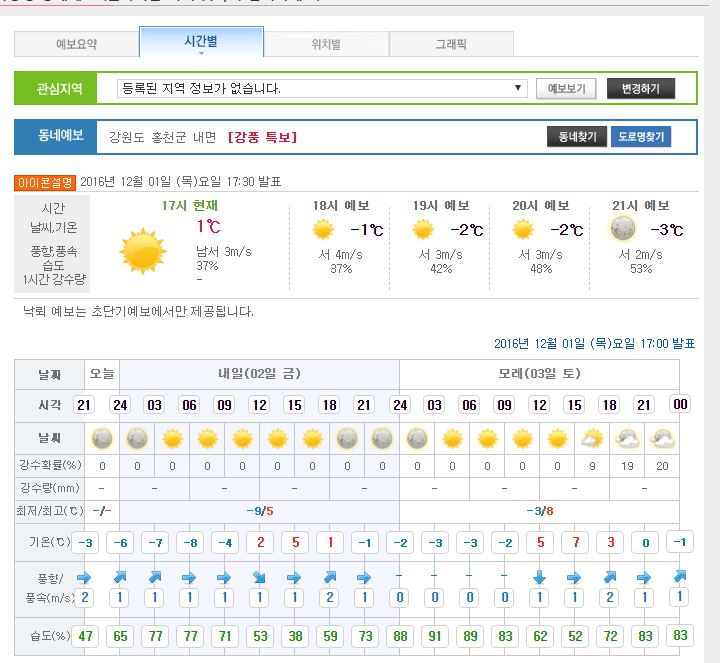The height and width of the screenshot is (663, 720).
Task: Open the 강풍 특보 warning link
Action: coord(262,137)
